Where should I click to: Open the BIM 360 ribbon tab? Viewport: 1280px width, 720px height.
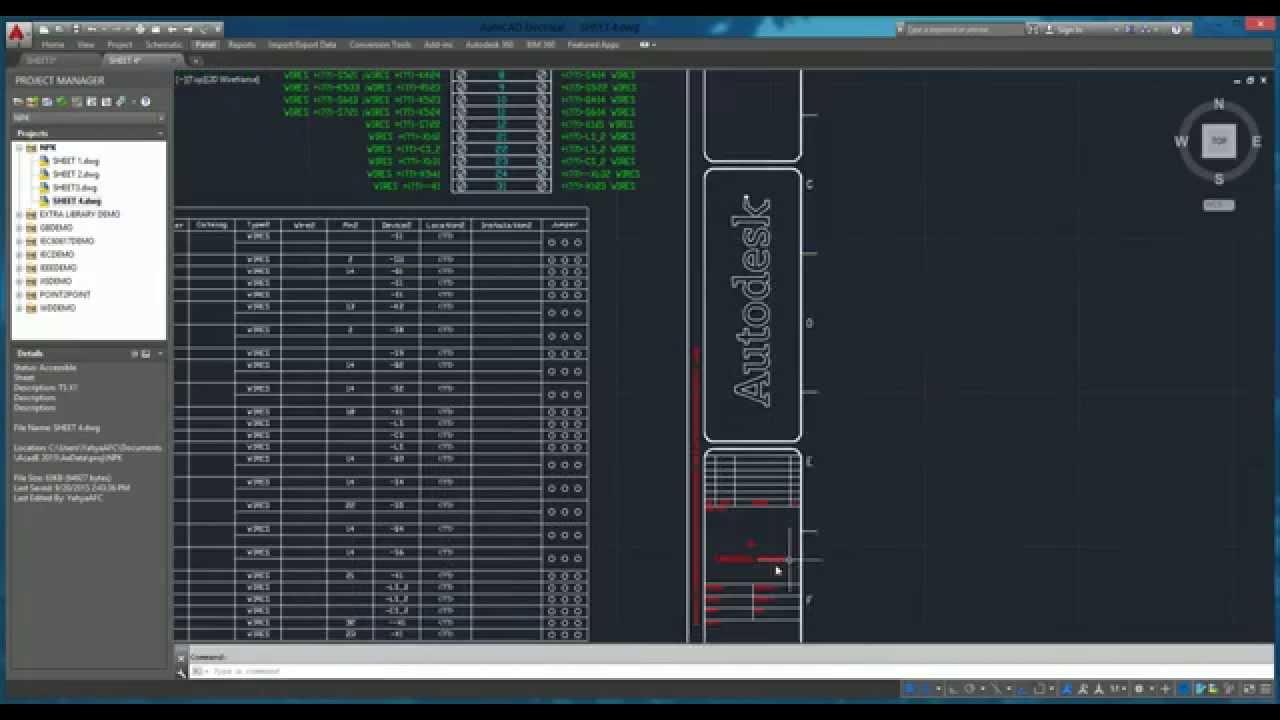coord(541,45)
